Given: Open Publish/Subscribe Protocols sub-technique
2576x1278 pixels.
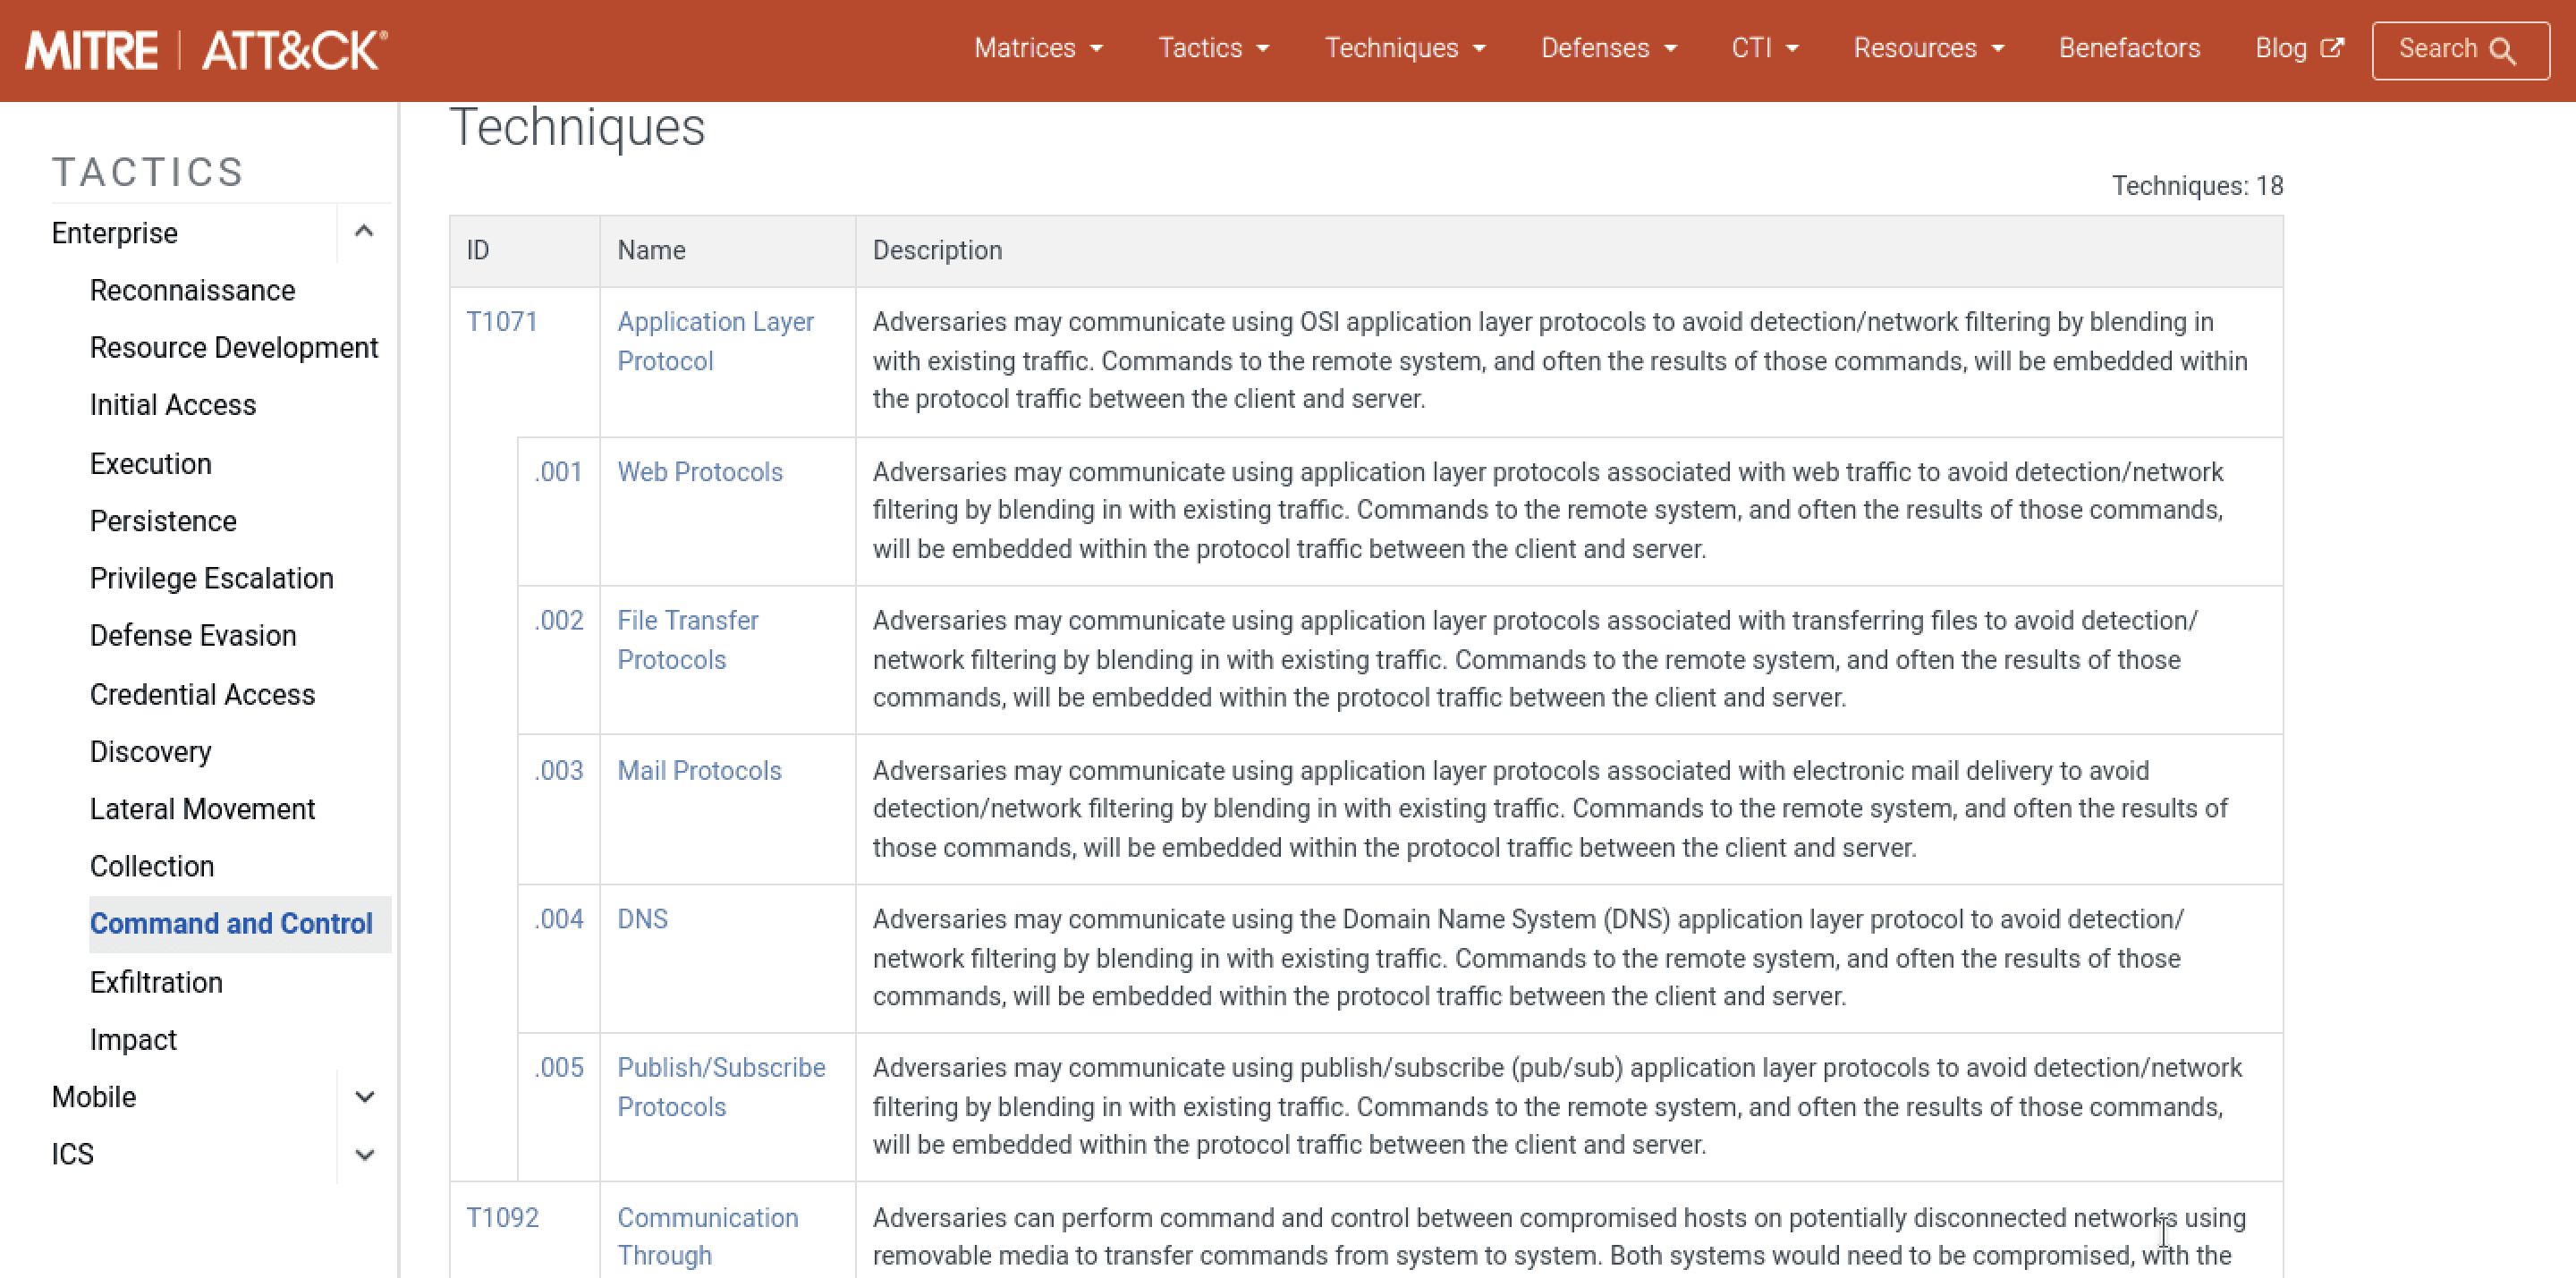Looking at the screenshot, I should 721,1086.
